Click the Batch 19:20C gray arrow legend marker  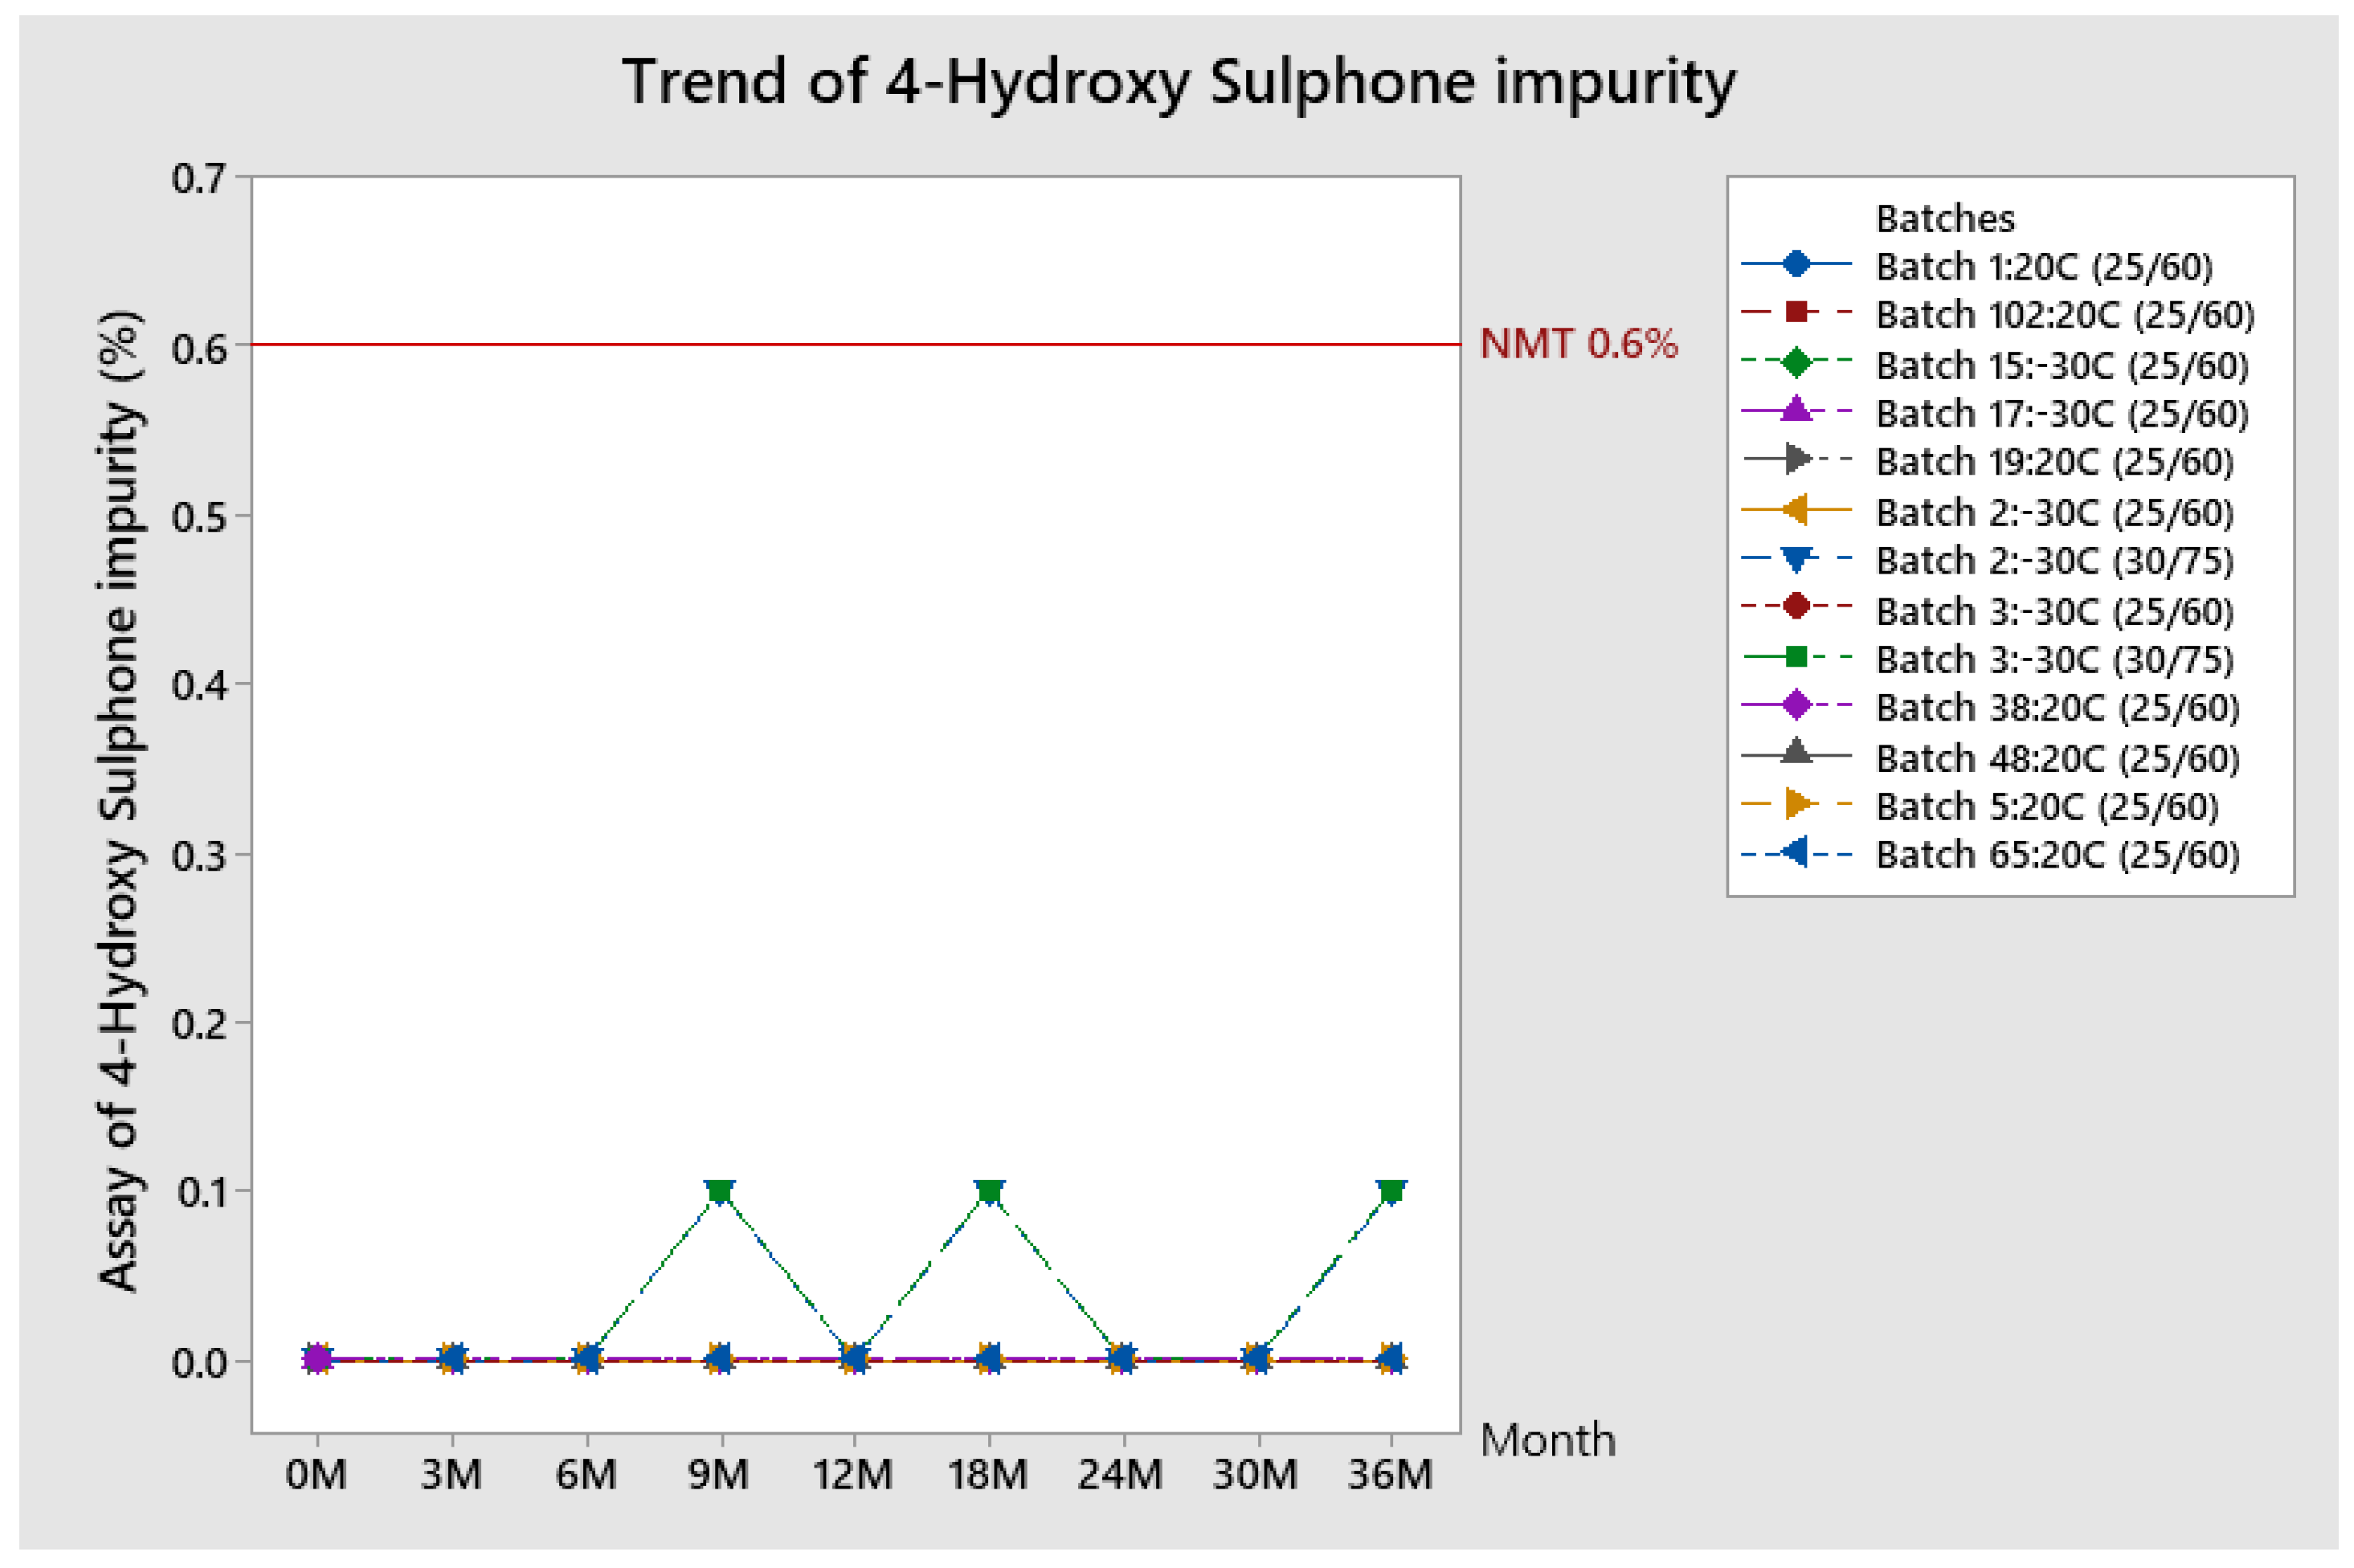(x=1797, y=459)
